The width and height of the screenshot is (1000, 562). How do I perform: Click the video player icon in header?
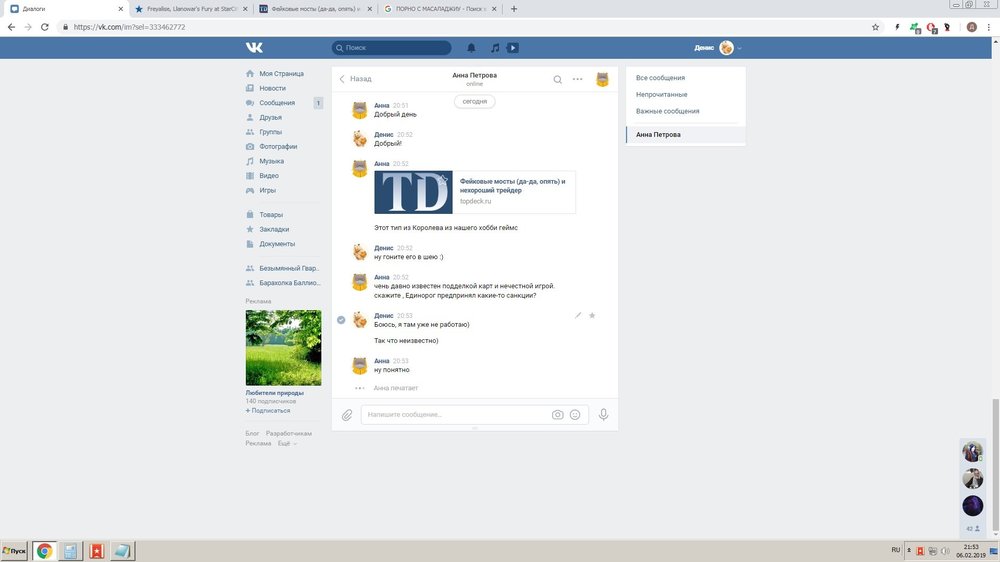point(512,48)
